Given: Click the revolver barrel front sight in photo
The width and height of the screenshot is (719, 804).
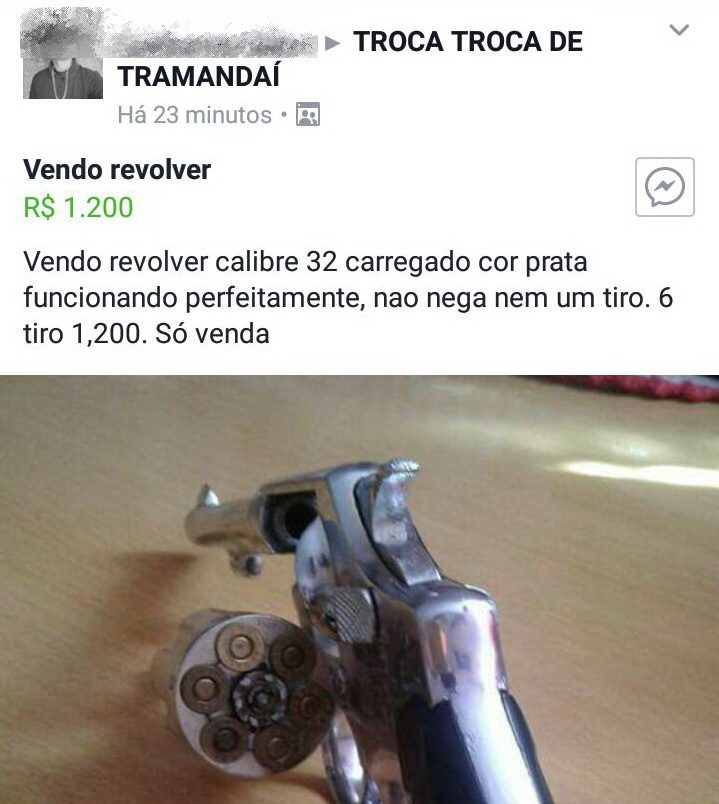Looking at the screenshot, I should [209, 495].
